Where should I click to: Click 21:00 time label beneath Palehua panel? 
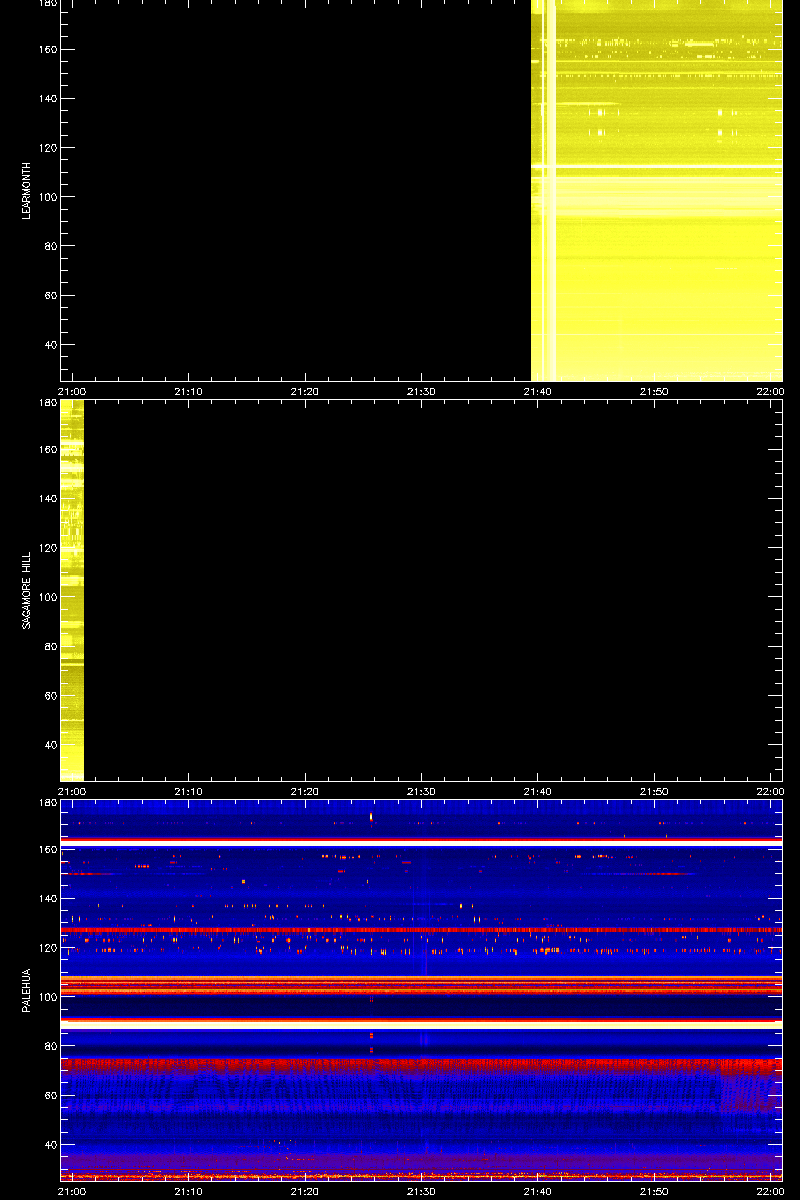point(72,1191)
